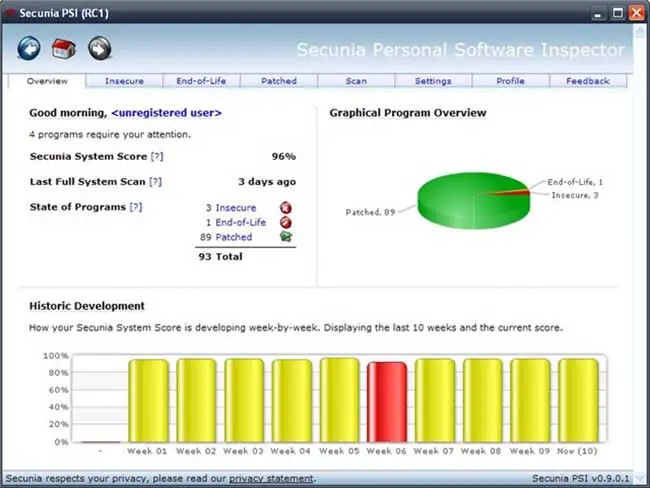Select the Week 09 yellow bar
The image size is (650, 488).
tap(530, 401)
